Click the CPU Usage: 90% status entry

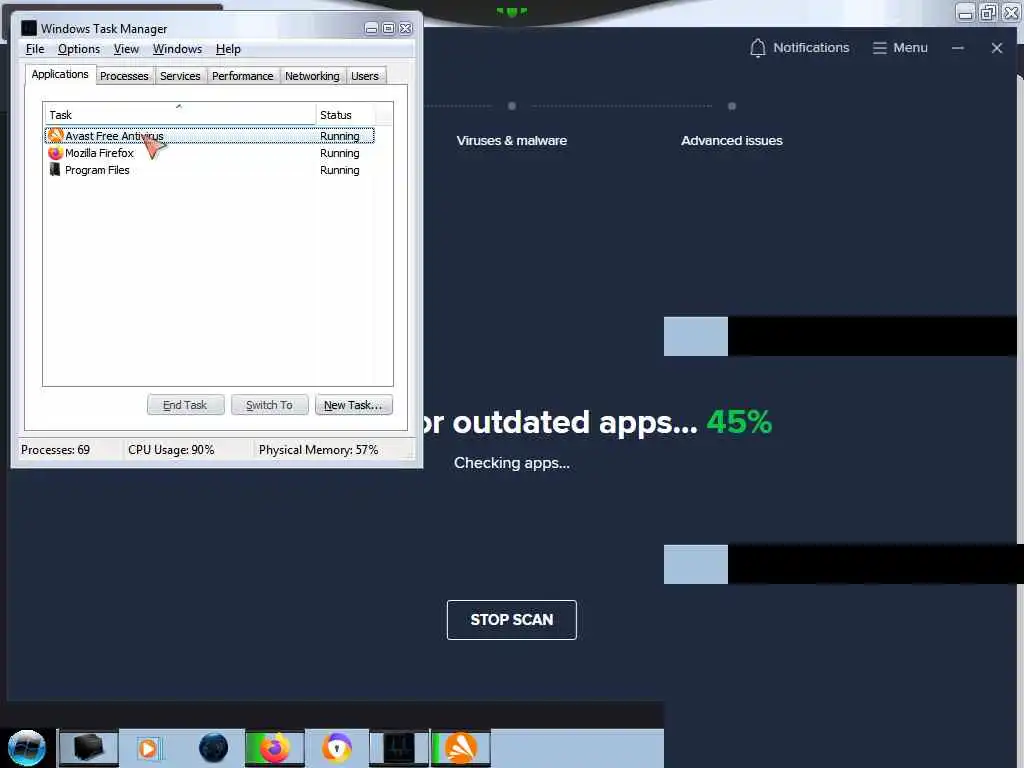pyautogui.click(x=171, y=450)
